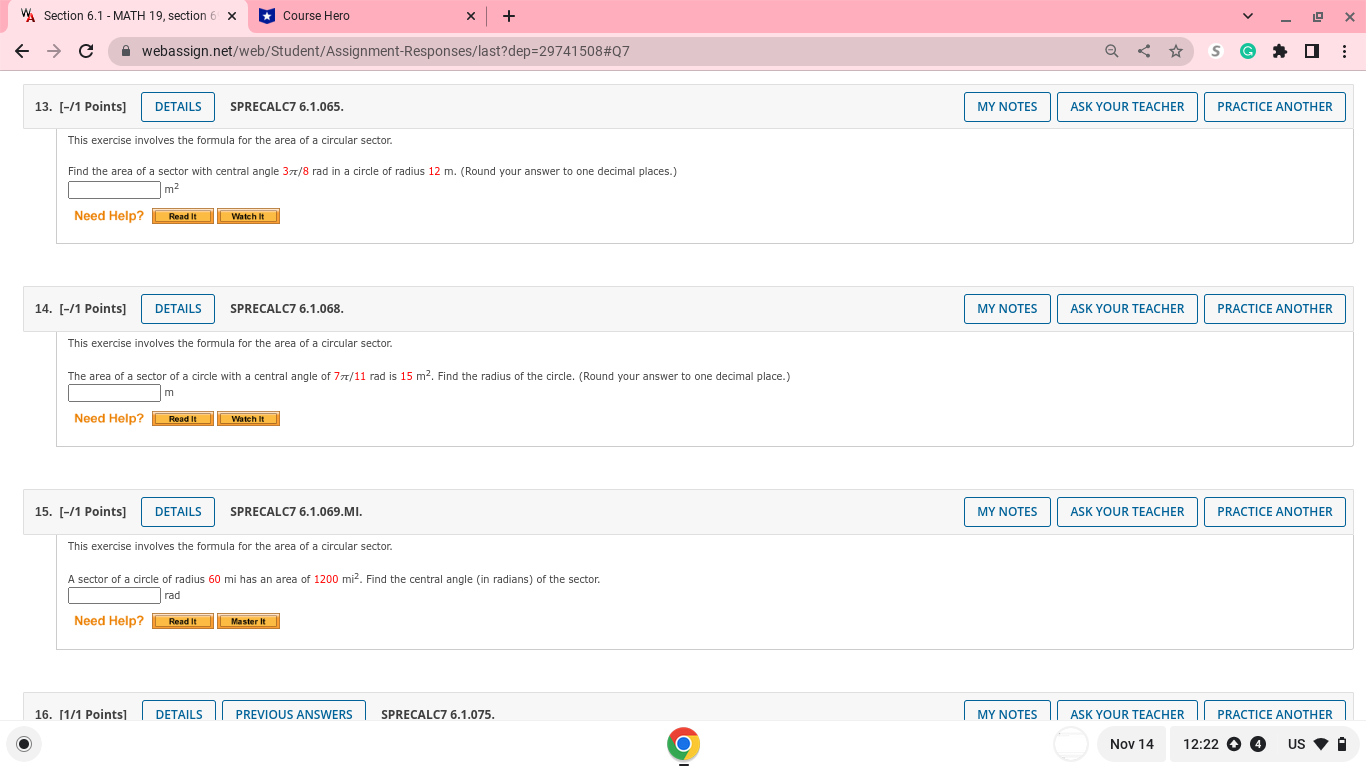Open Extensions puzzle menu
The image size is (1366, 768).
tap(1280, 51)
